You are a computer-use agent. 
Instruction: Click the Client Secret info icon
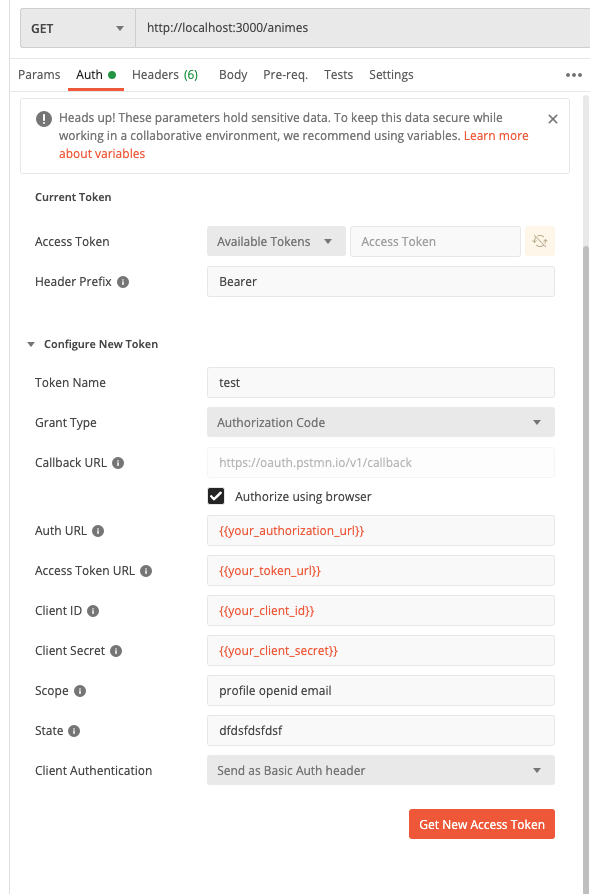[116, 651]
